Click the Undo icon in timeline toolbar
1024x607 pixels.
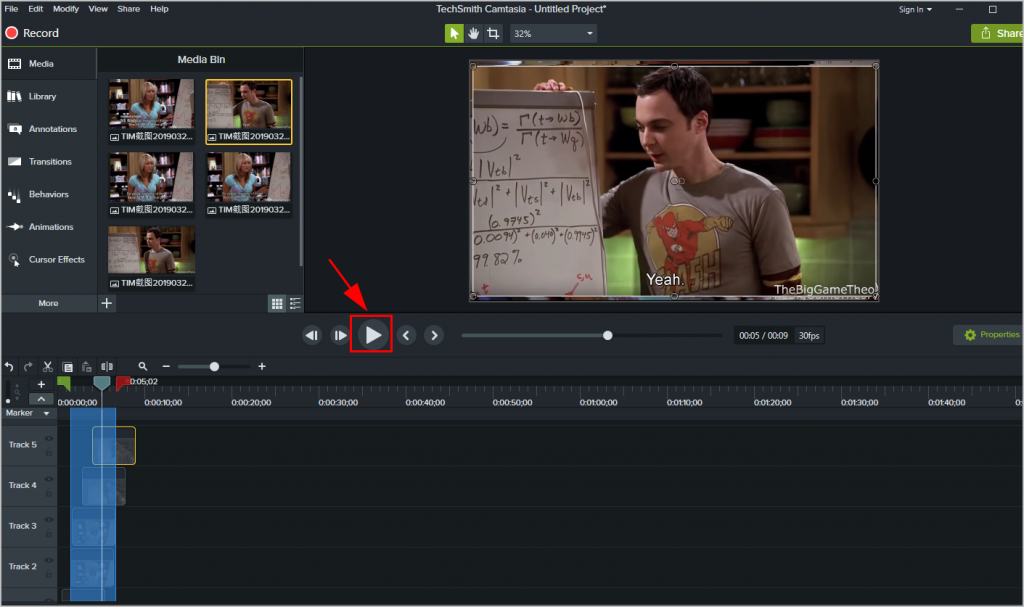(x=9, y=367)
